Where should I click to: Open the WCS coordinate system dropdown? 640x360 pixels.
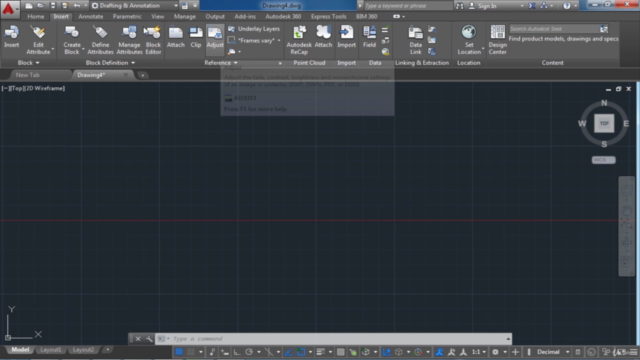click(603, 160)
